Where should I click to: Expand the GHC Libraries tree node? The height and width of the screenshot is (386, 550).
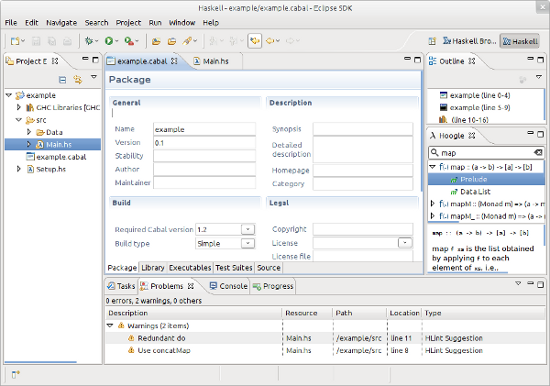click(x=19, y=107)
